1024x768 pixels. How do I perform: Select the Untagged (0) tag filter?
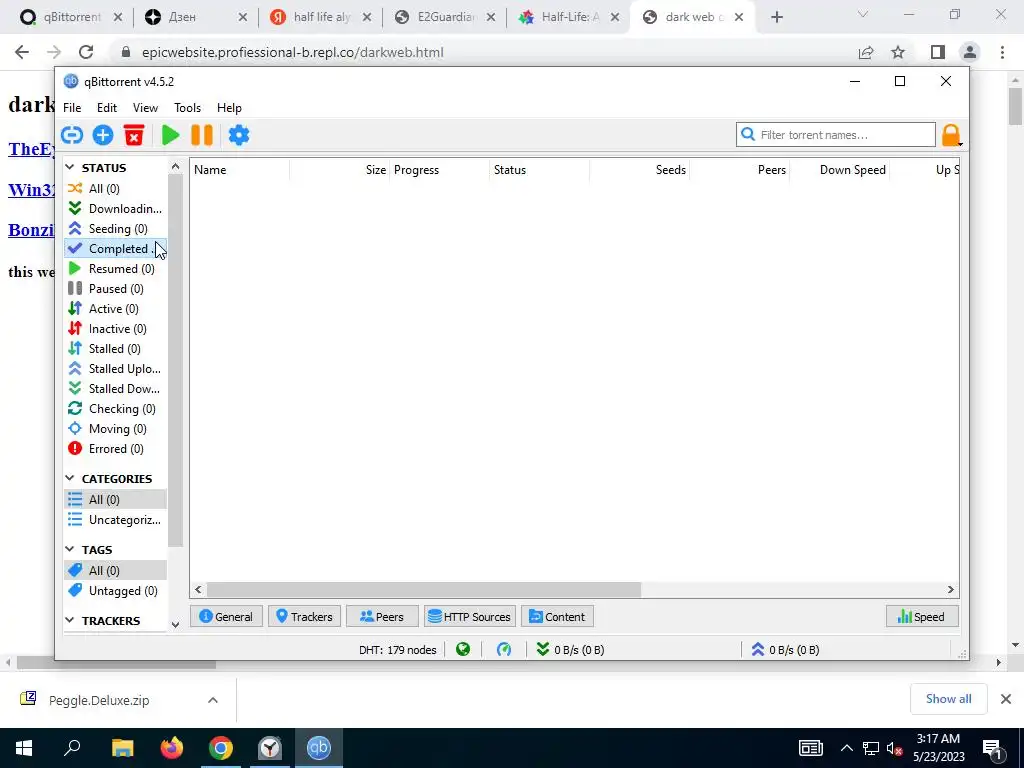[116, 591]
